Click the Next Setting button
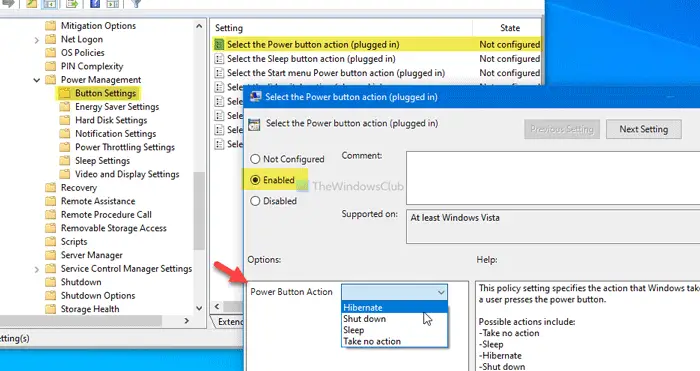Screen dimensions: 700x371 click(x=643, y=129)
